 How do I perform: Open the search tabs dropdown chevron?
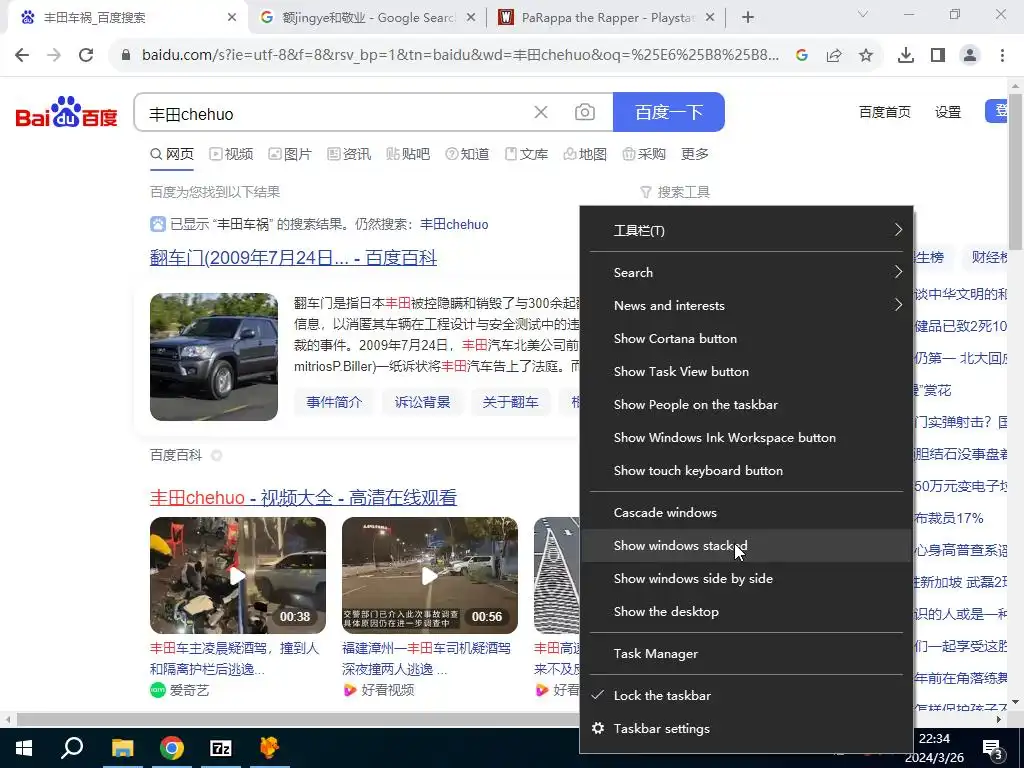pos(863,14)
